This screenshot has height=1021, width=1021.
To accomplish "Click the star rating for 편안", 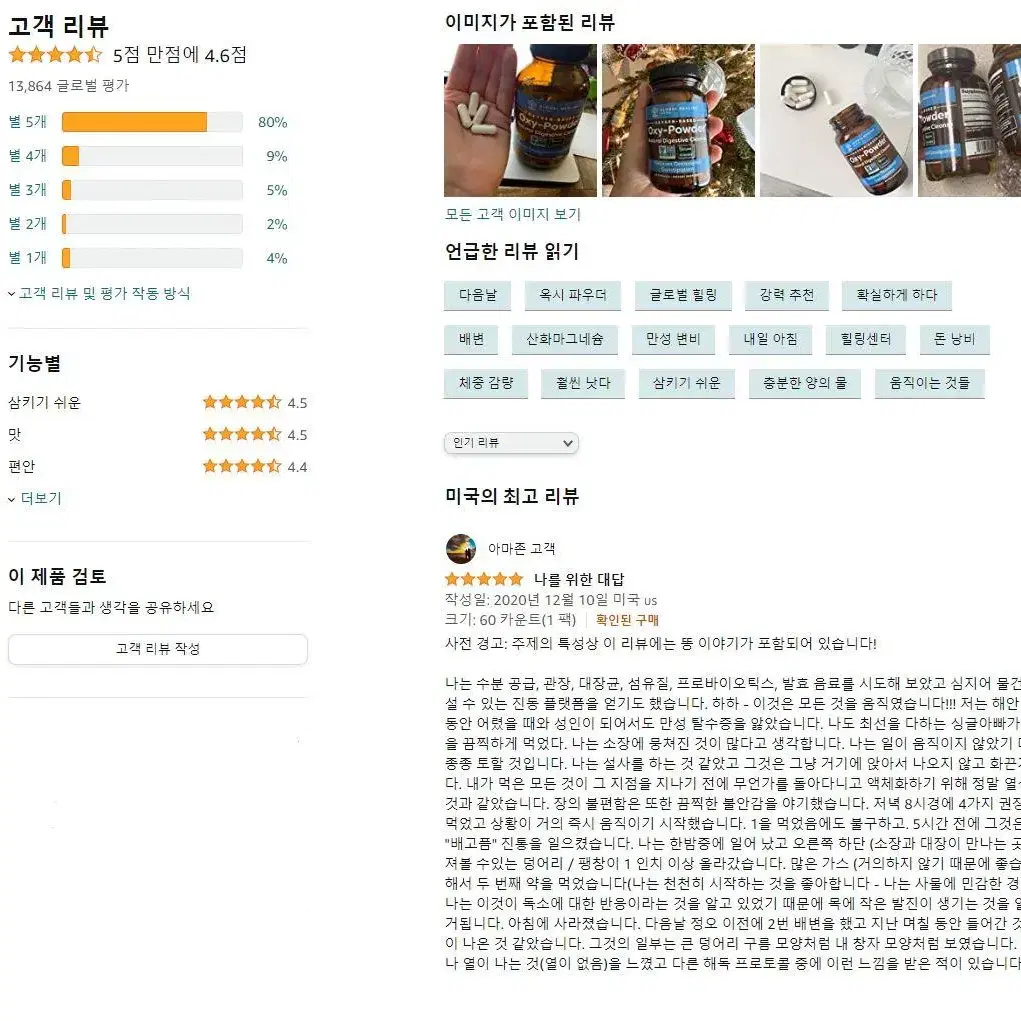I will (x=242, y=466).
